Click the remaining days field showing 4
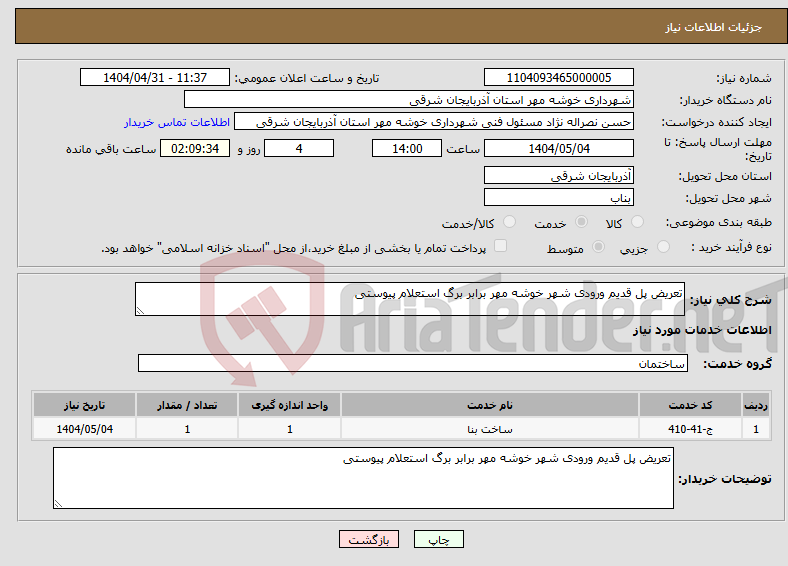Image resolution: width=788 pixels, height=566 pixels. click(x=299, y=148)
